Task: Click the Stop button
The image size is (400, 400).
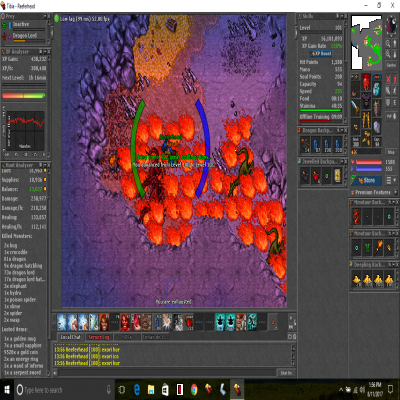Action: pyautogui.click(x=391, y=152)
